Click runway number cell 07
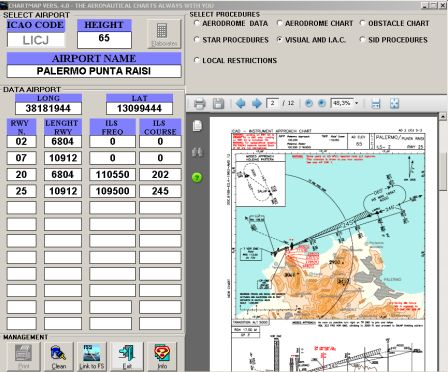This screenshot has width=448, height=372. 21,158
